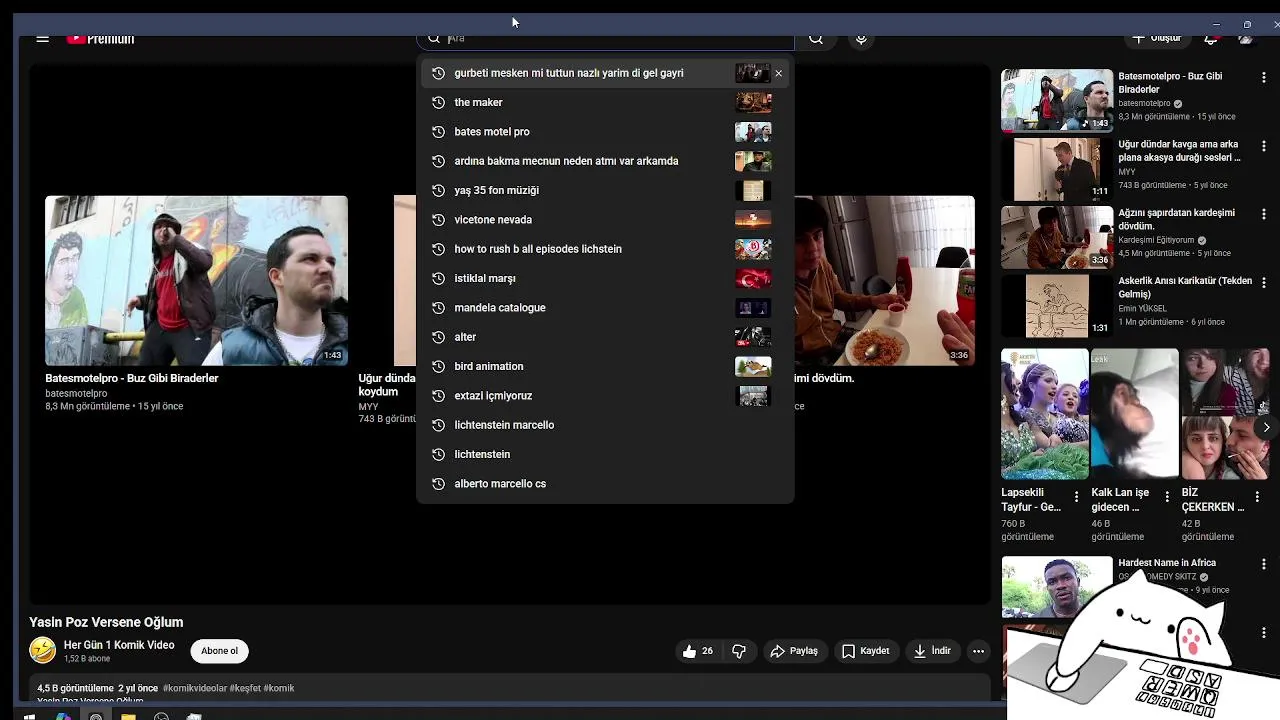Remove 'gurbeti mesken mi tuttun' suggestion with X

pyautogui.click(x=778, y=73)
